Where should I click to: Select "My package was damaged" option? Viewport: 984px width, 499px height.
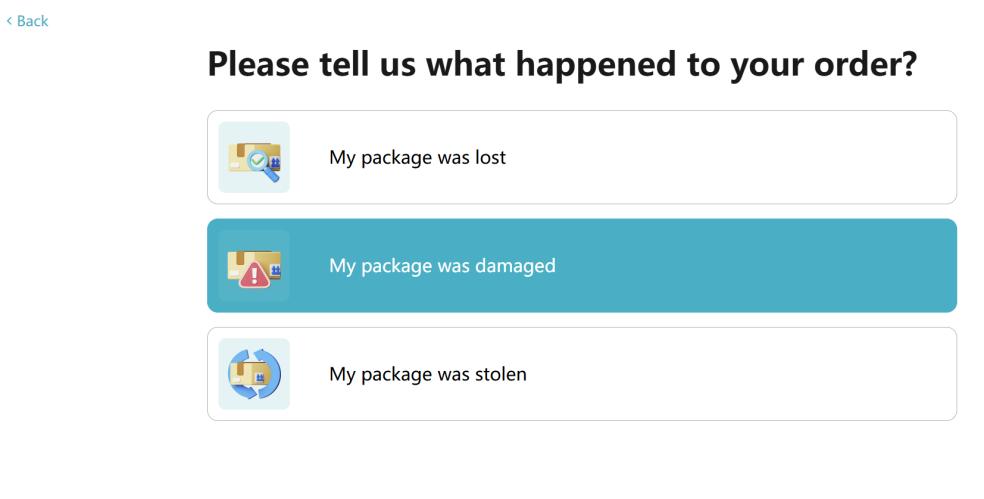coord(582,266)
